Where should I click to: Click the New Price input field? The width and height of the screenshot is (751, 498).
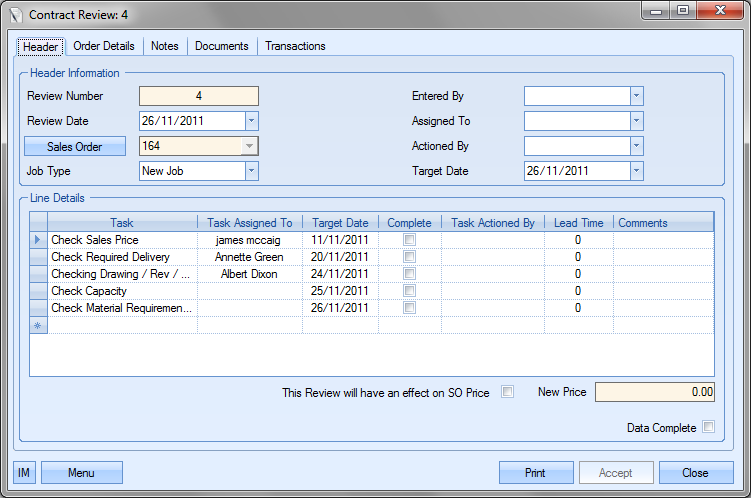point(655,392)
